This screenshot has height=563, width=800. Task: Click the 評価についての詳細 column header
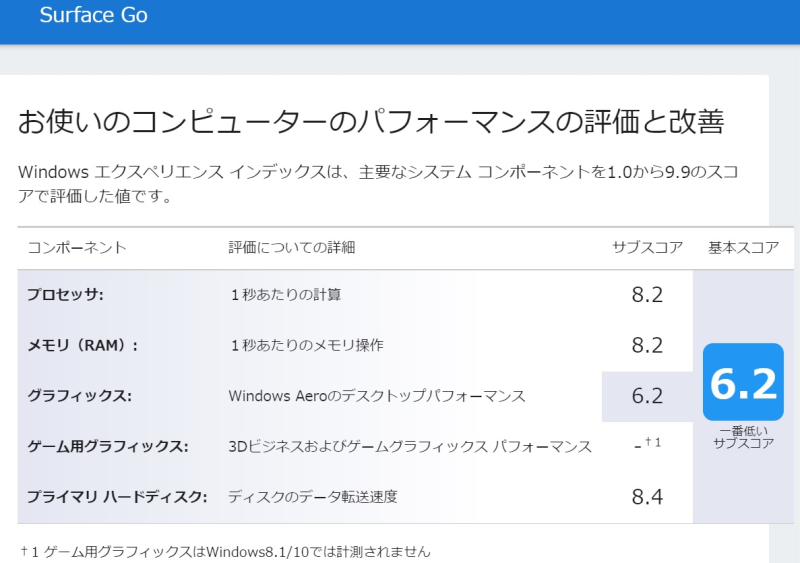click(291, 248)
